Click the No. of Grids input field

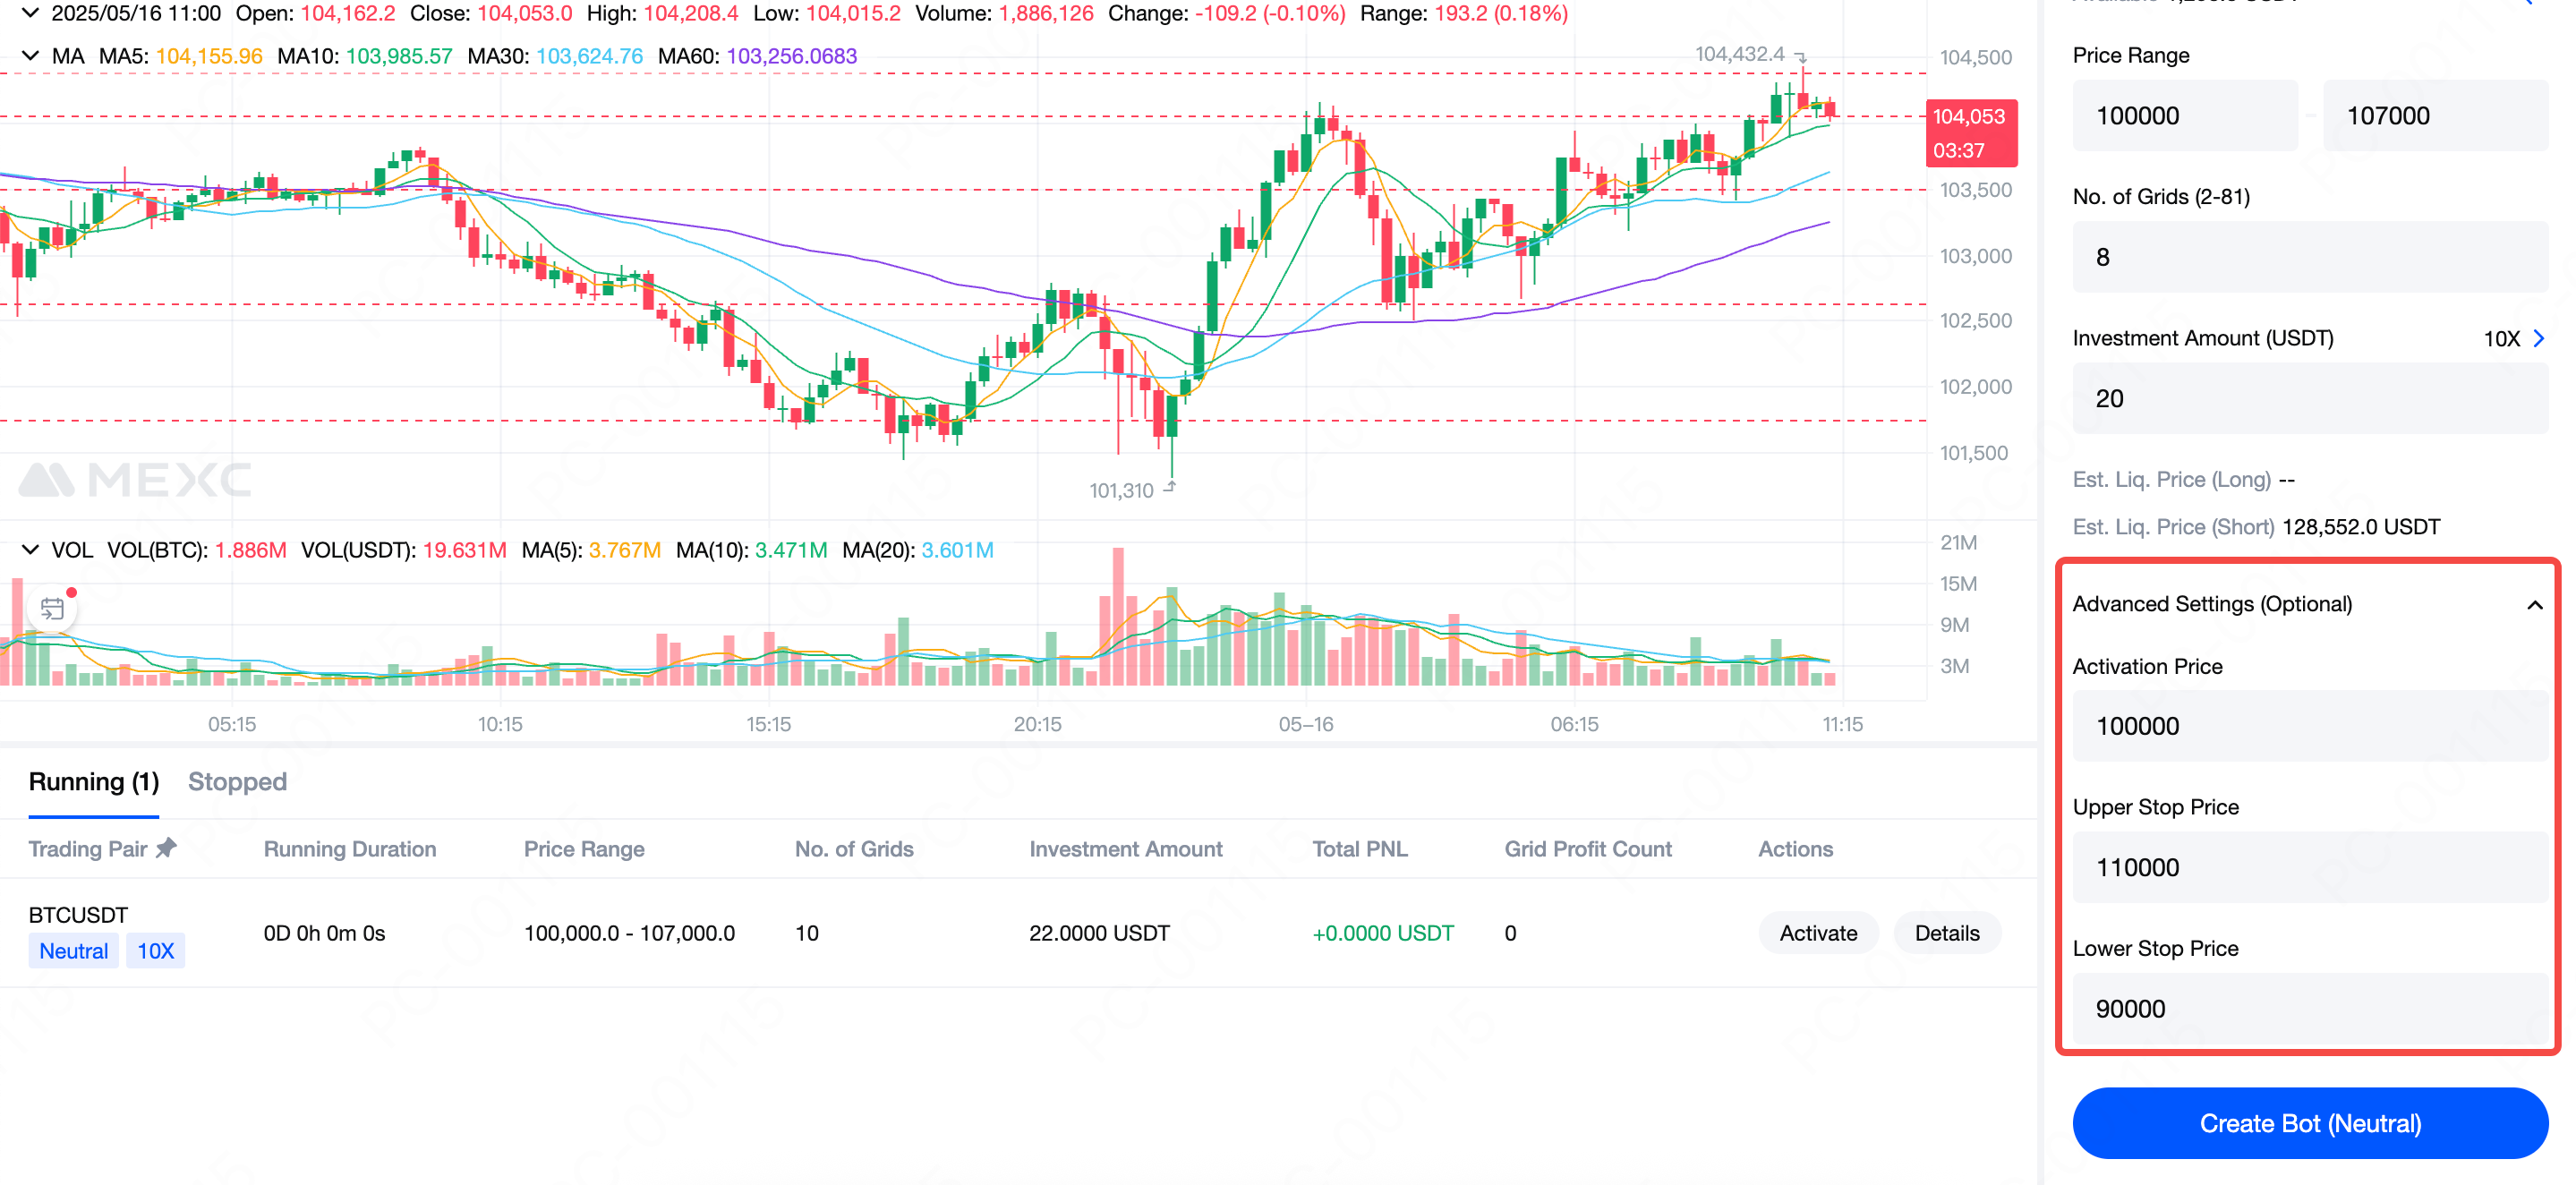pyautogui.click(x=2309, y=257)
